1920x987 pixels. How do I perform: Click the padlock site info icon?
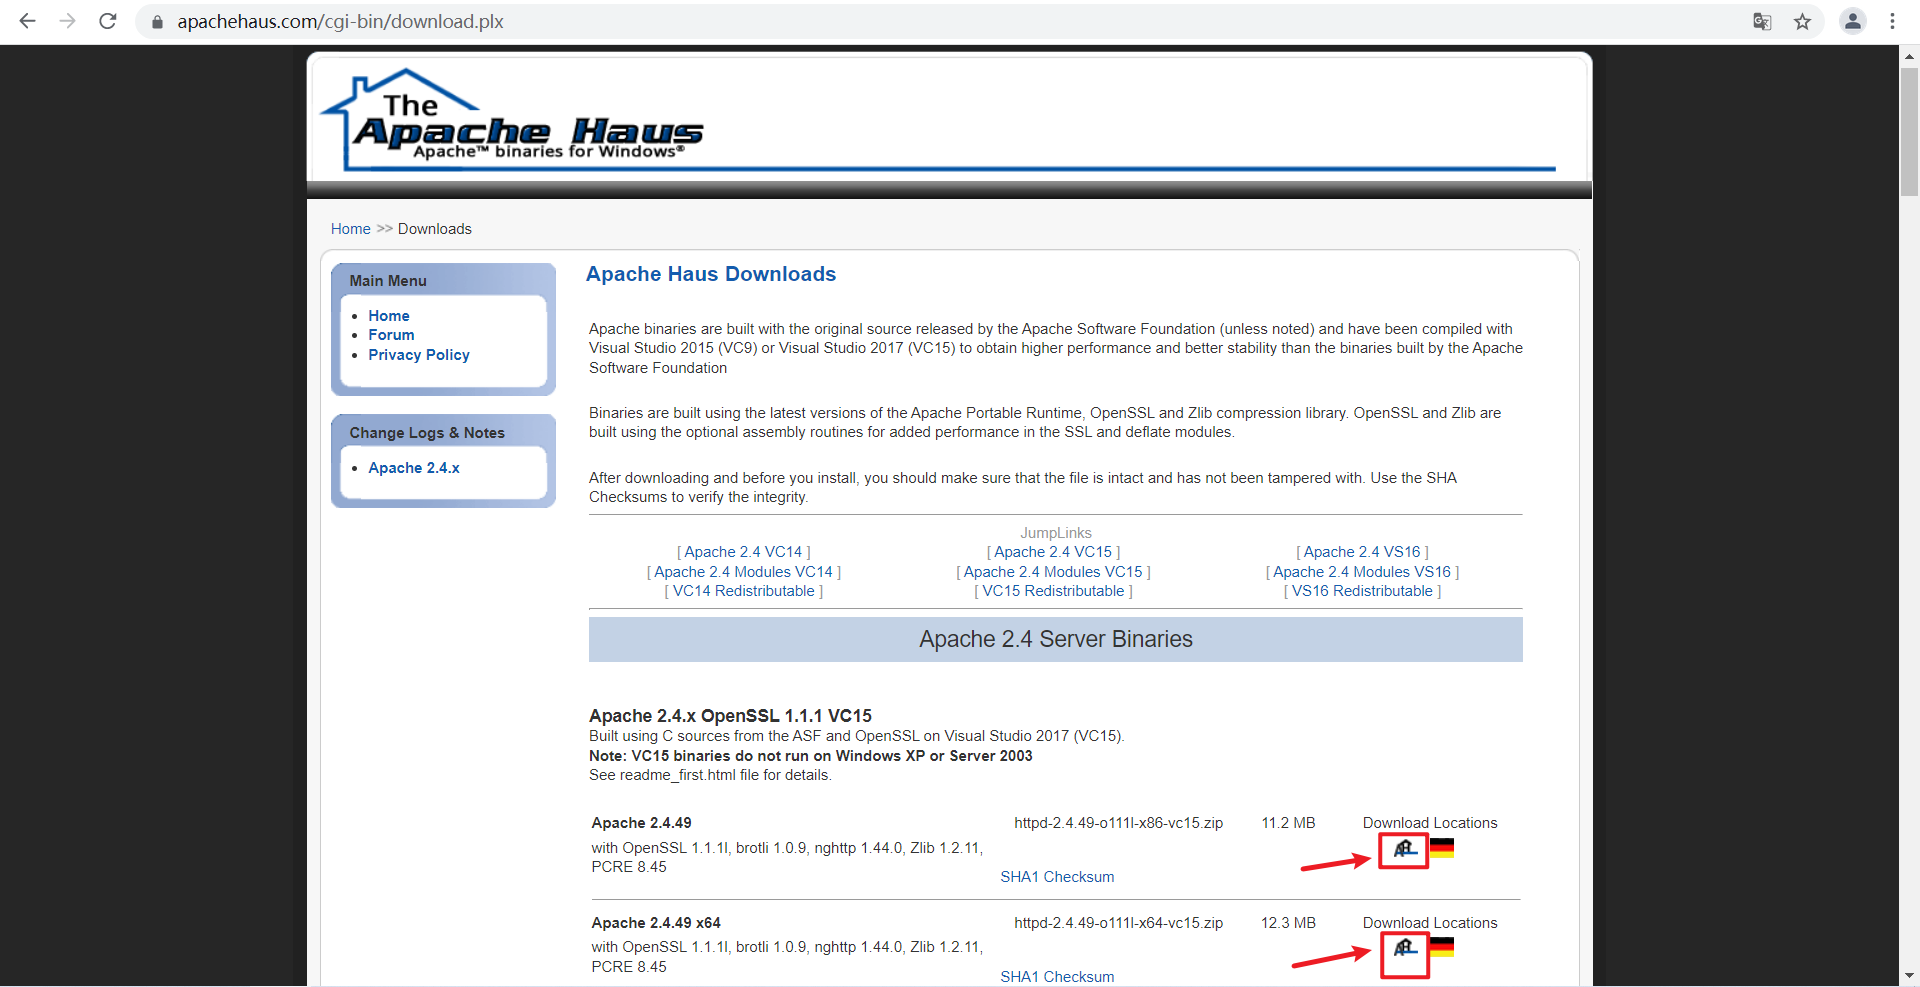pyautogui.click(x=157, y=22)
